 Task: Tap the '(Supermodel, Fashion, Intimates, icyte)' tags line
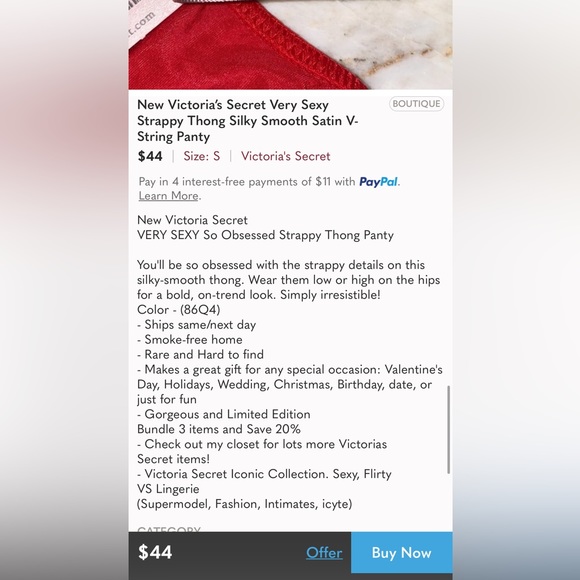(x=245, y=504)
